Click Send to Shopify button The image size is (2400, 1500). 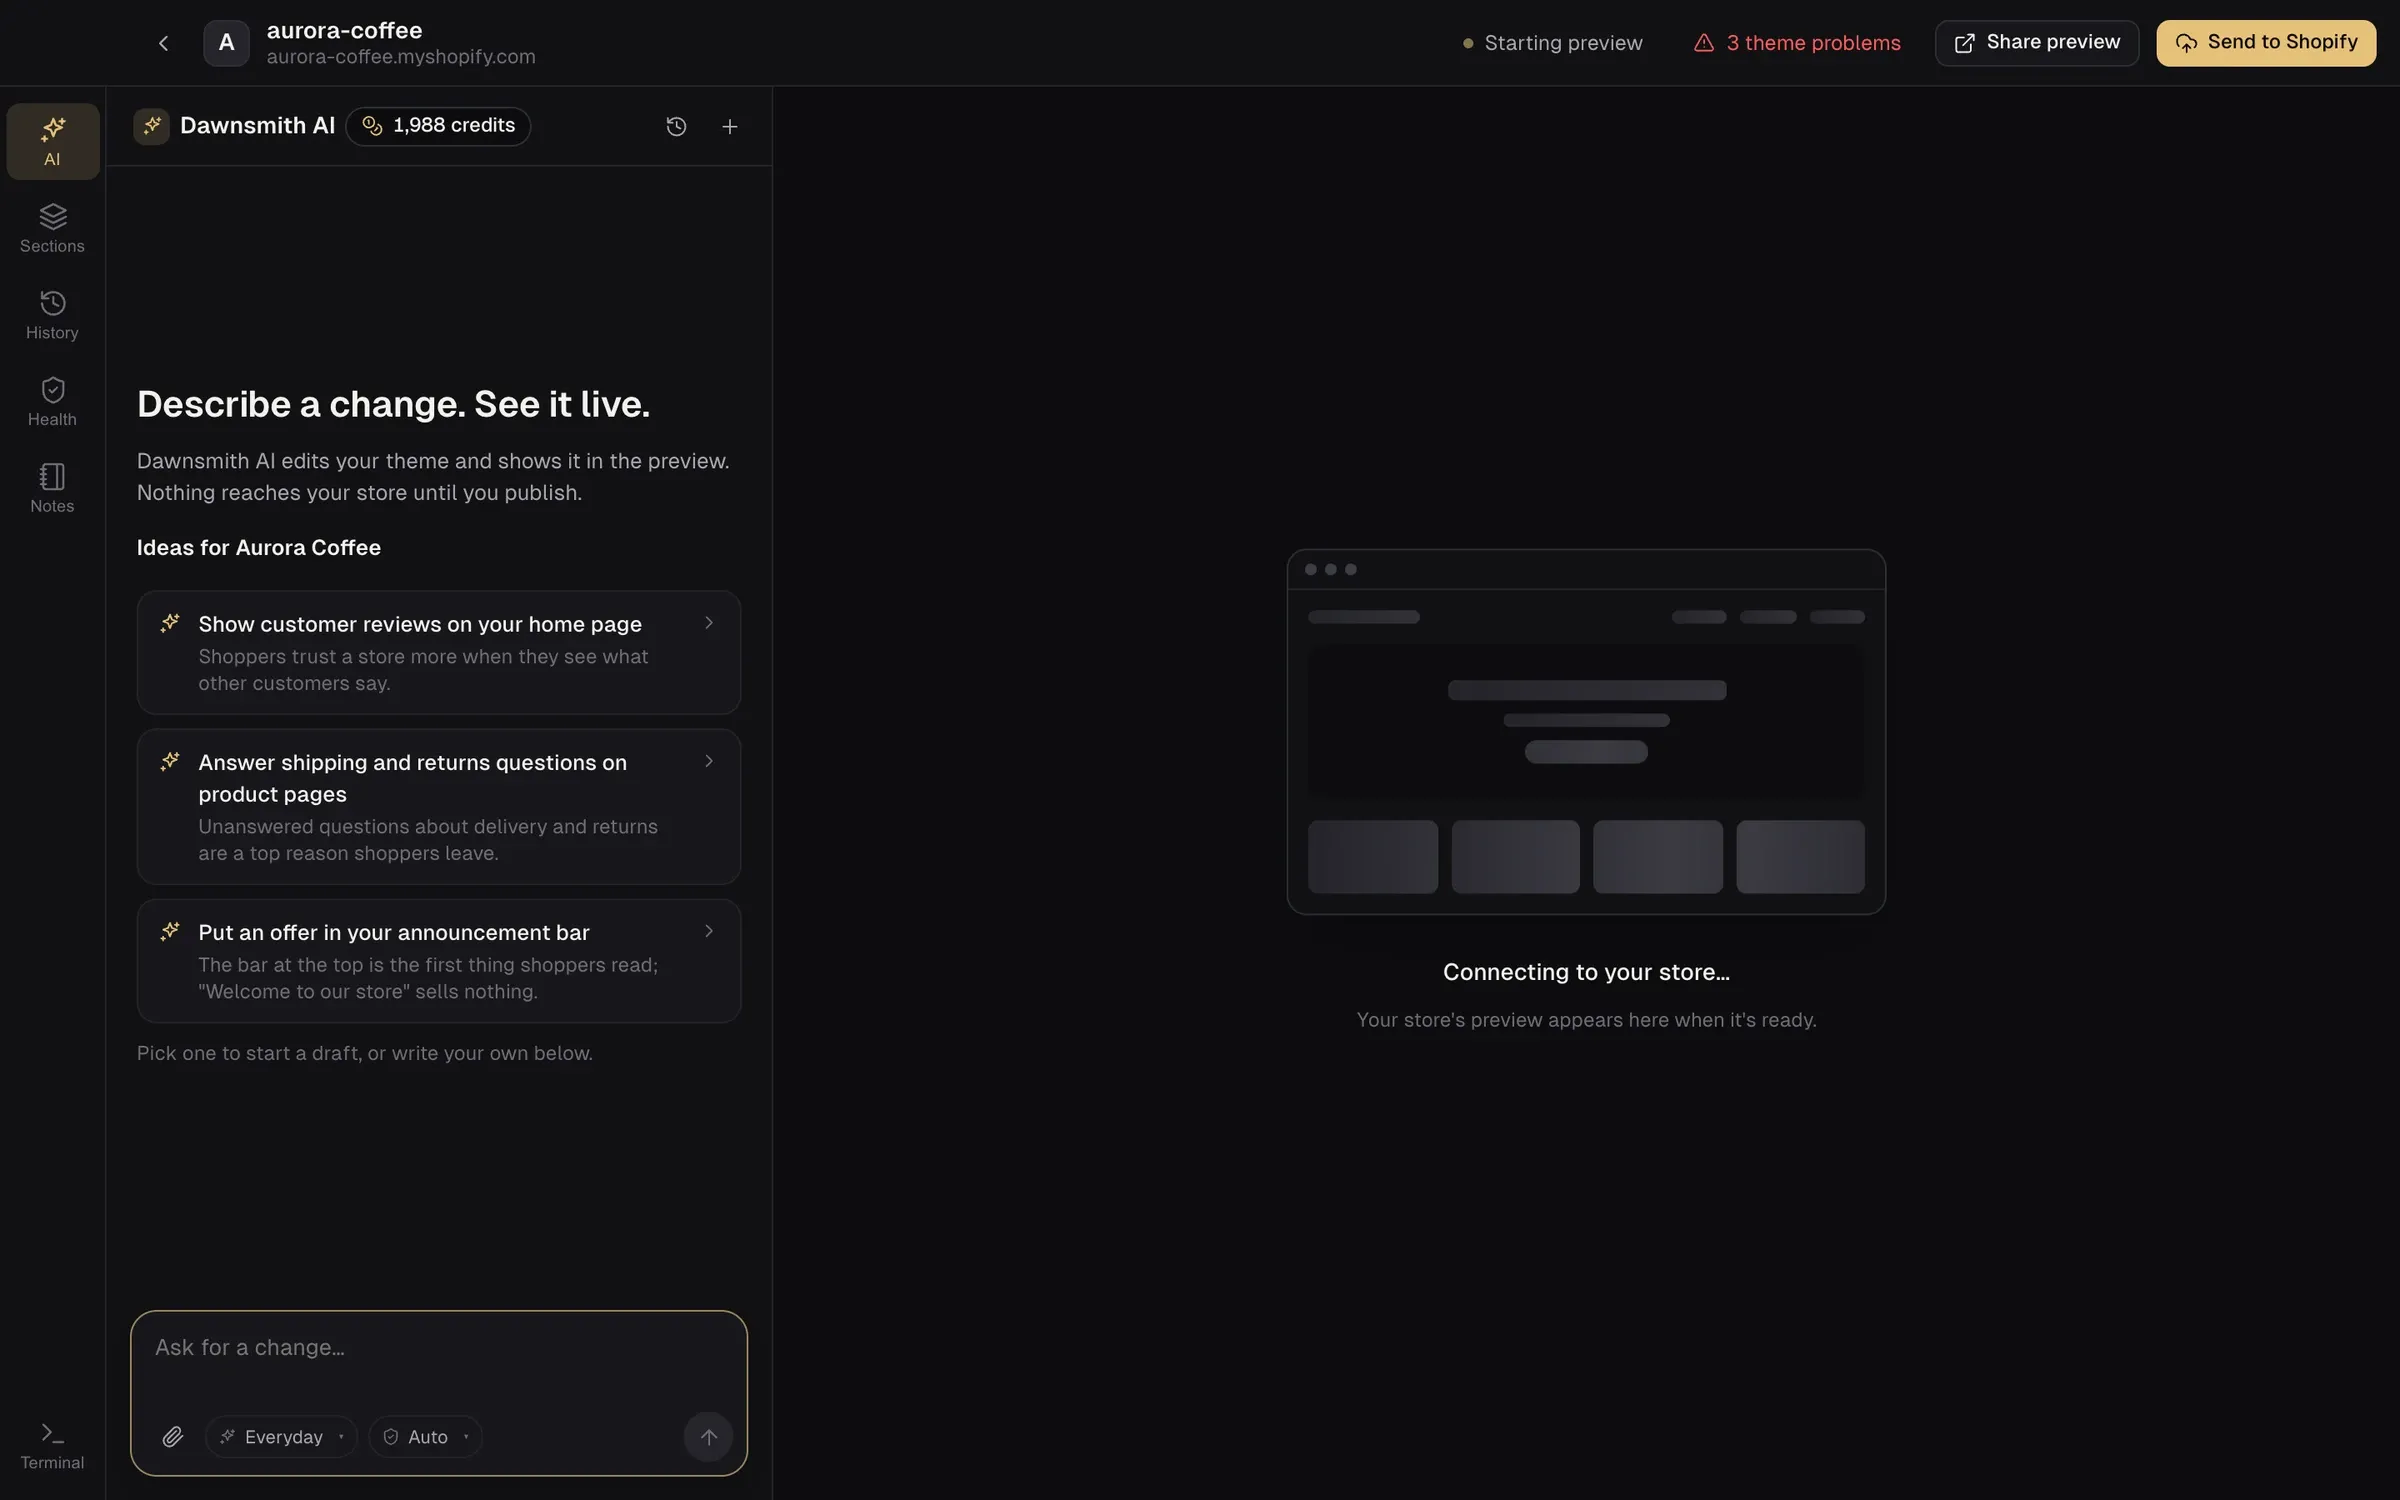pyautogui.click(x=2266, y=43)
